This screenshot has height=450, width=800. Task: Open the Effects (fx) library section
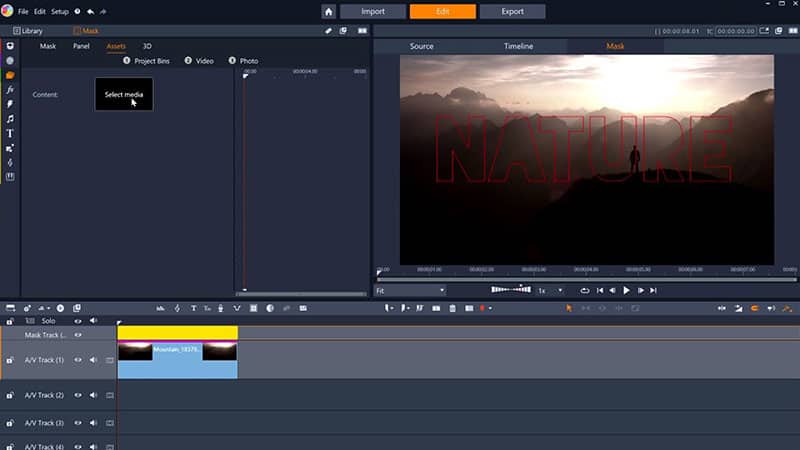click(x=10, y=89)
